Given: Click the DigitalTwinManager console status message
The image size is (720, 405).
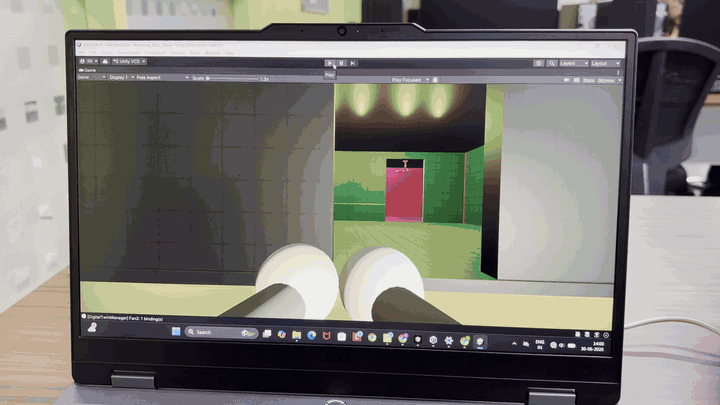Looking at the screenshot, I should tap(122, 318).
